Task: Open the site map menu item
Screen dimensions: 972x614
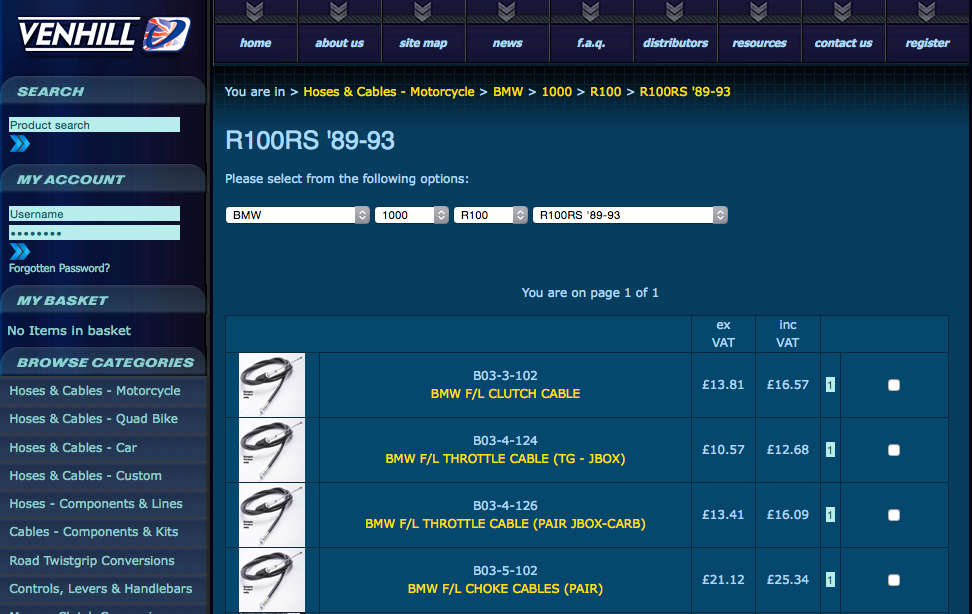Action: 423,43
